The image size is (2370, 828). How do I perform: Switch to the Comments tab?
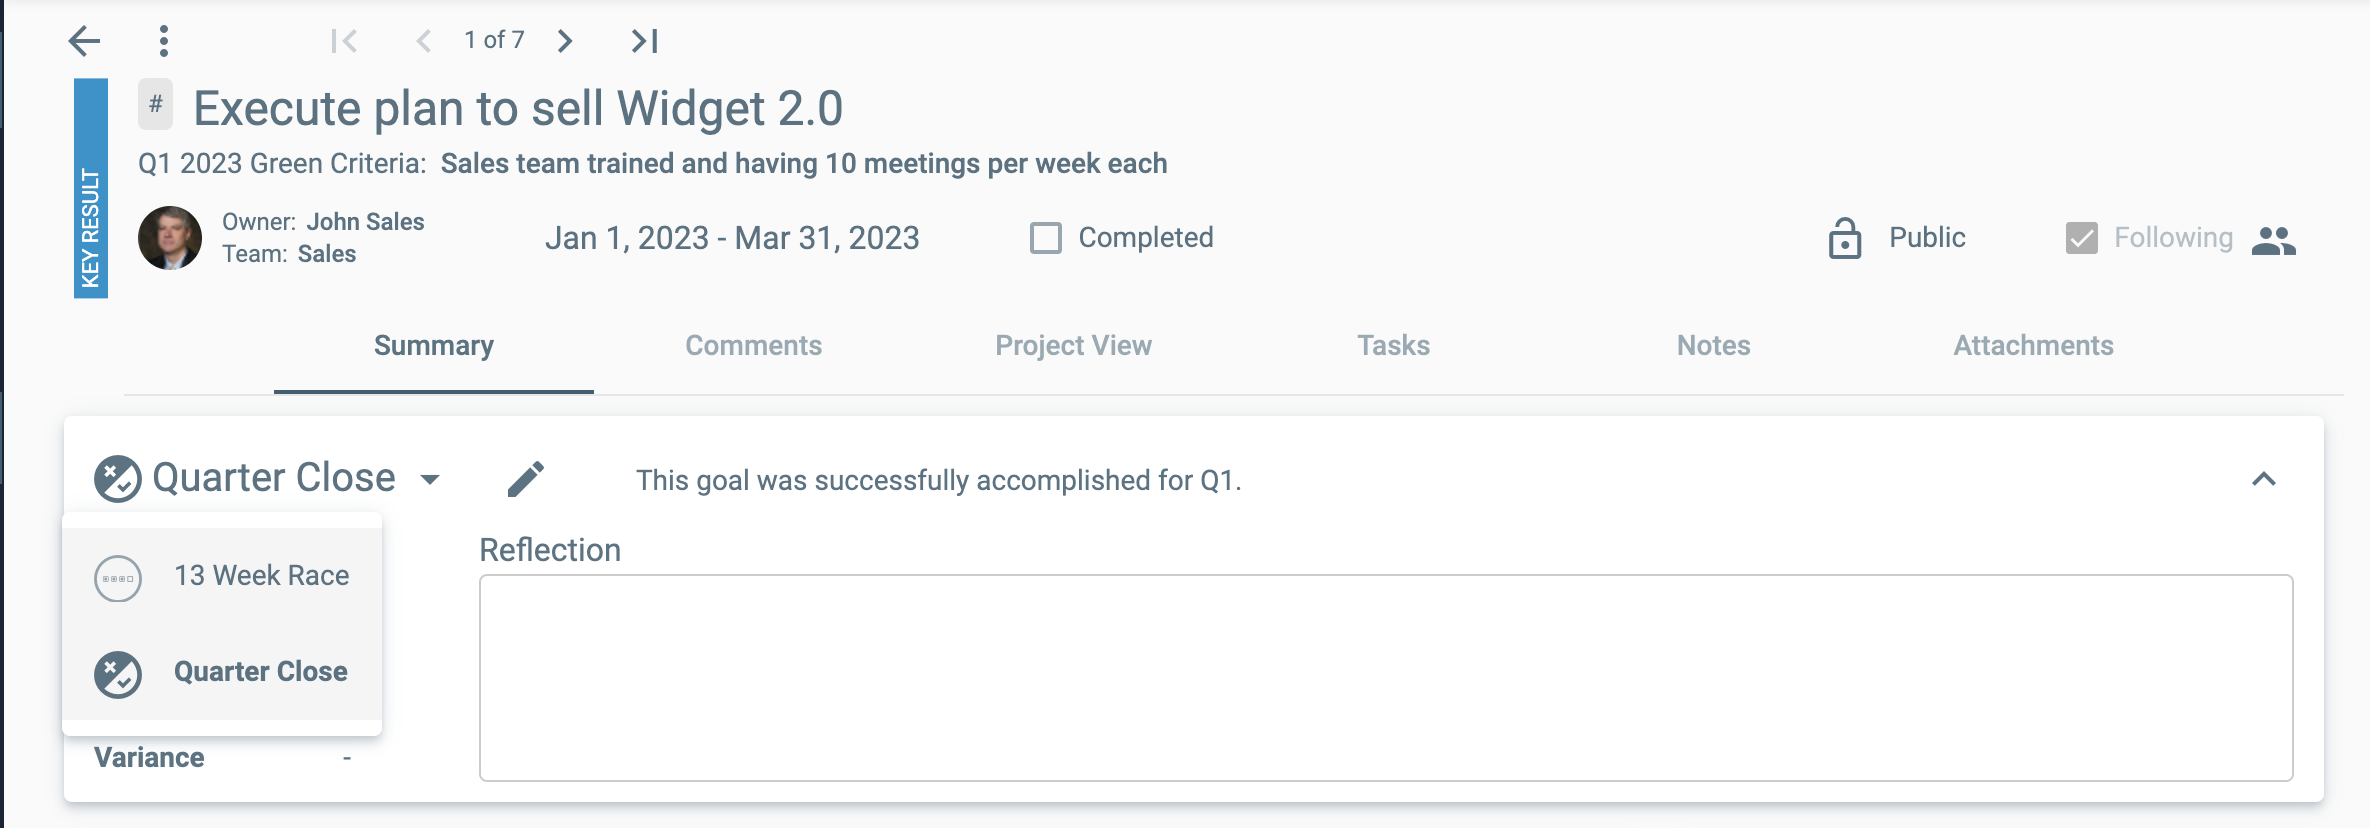753,346
